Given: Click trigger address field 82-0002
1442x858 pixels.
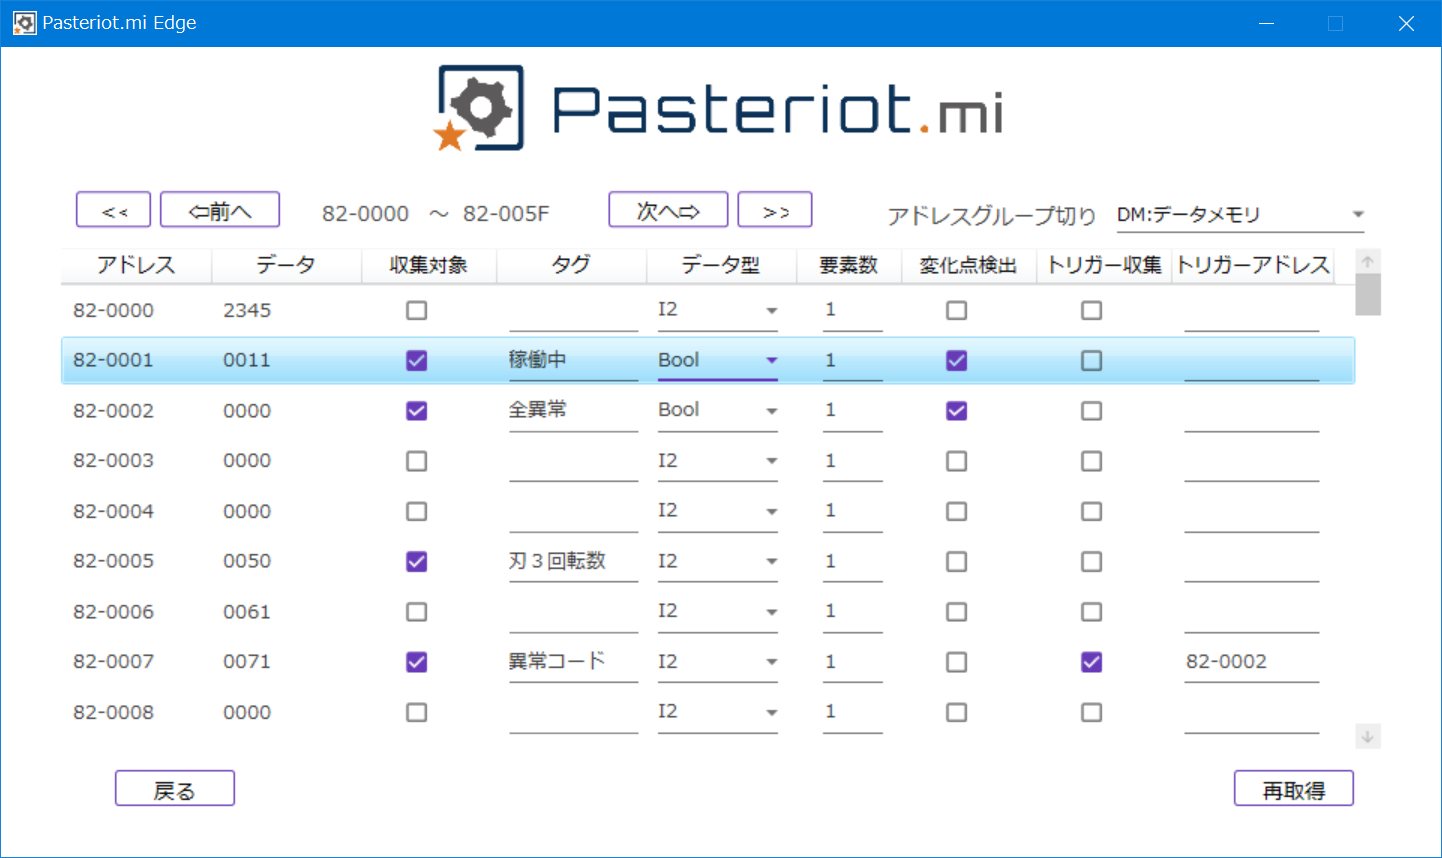Looking at the screenshot, I should 1252,662.
